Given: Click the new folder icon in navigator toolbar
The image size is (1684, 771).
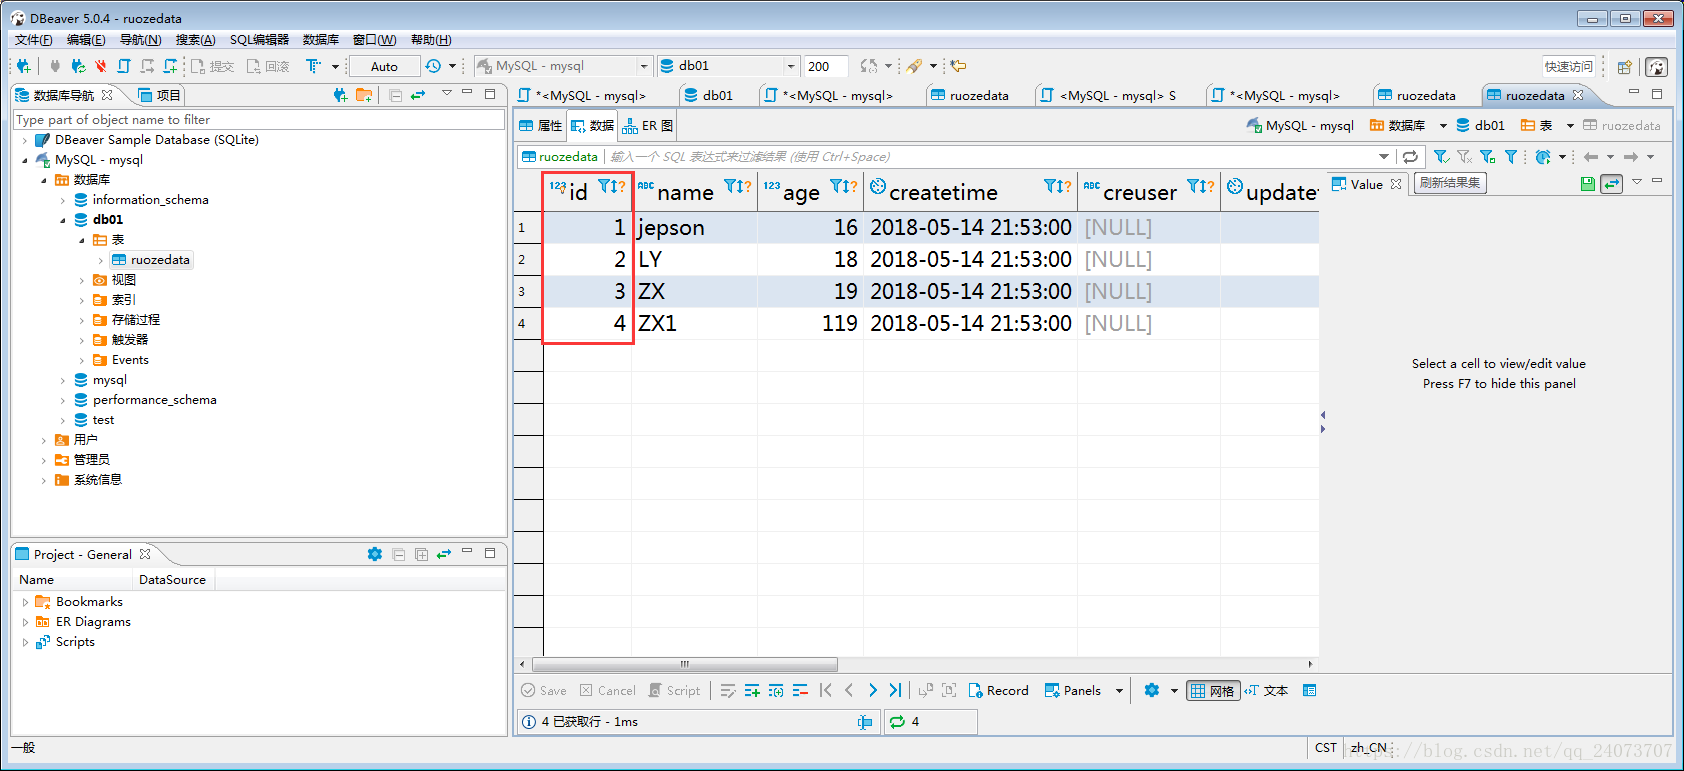Looking at the screenshot, I should [x=364, y=95].
